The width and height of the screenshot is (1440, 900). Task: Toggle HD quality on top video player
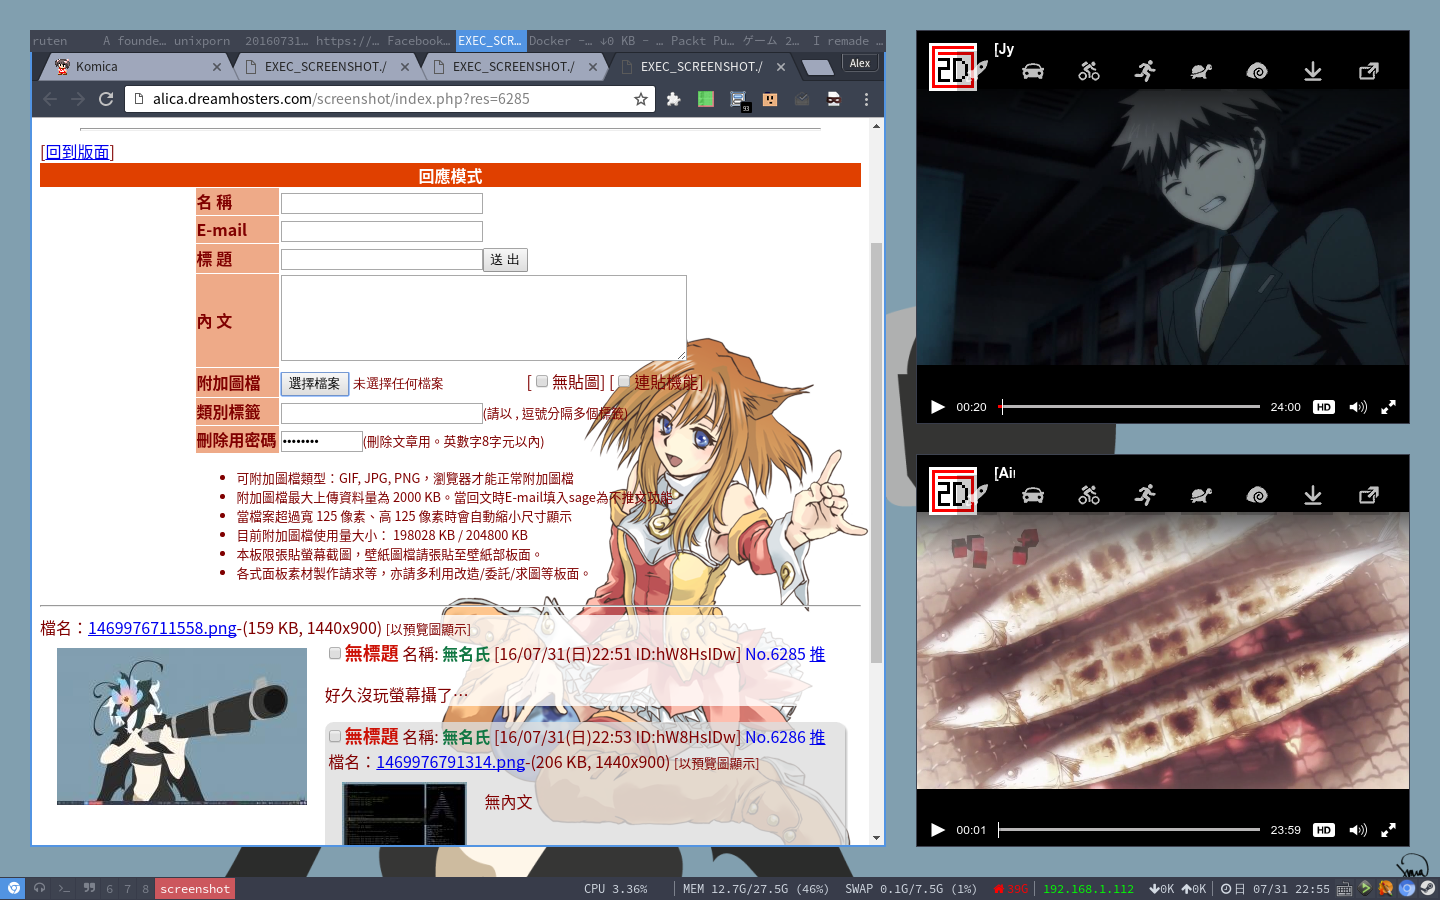click(1323, 407)
